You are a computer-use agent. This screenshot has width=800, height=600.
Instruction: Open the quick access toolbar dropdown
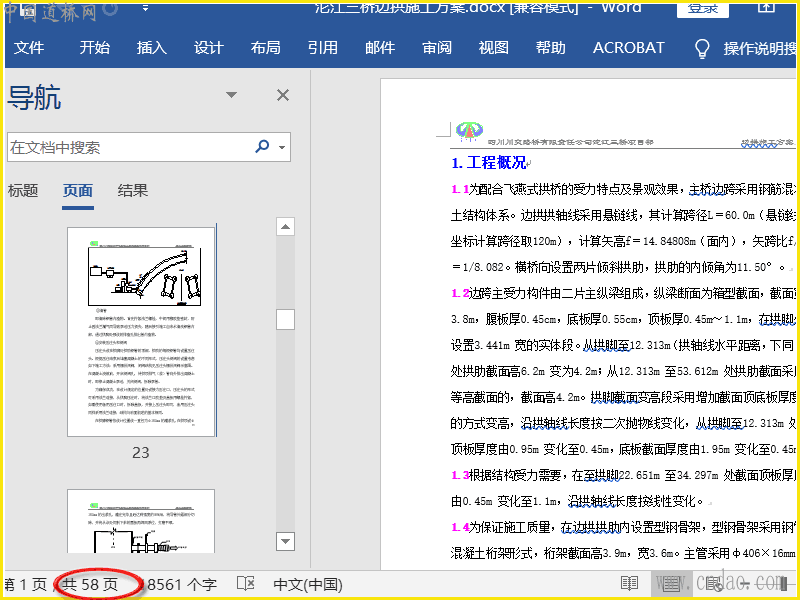(145, 9)
